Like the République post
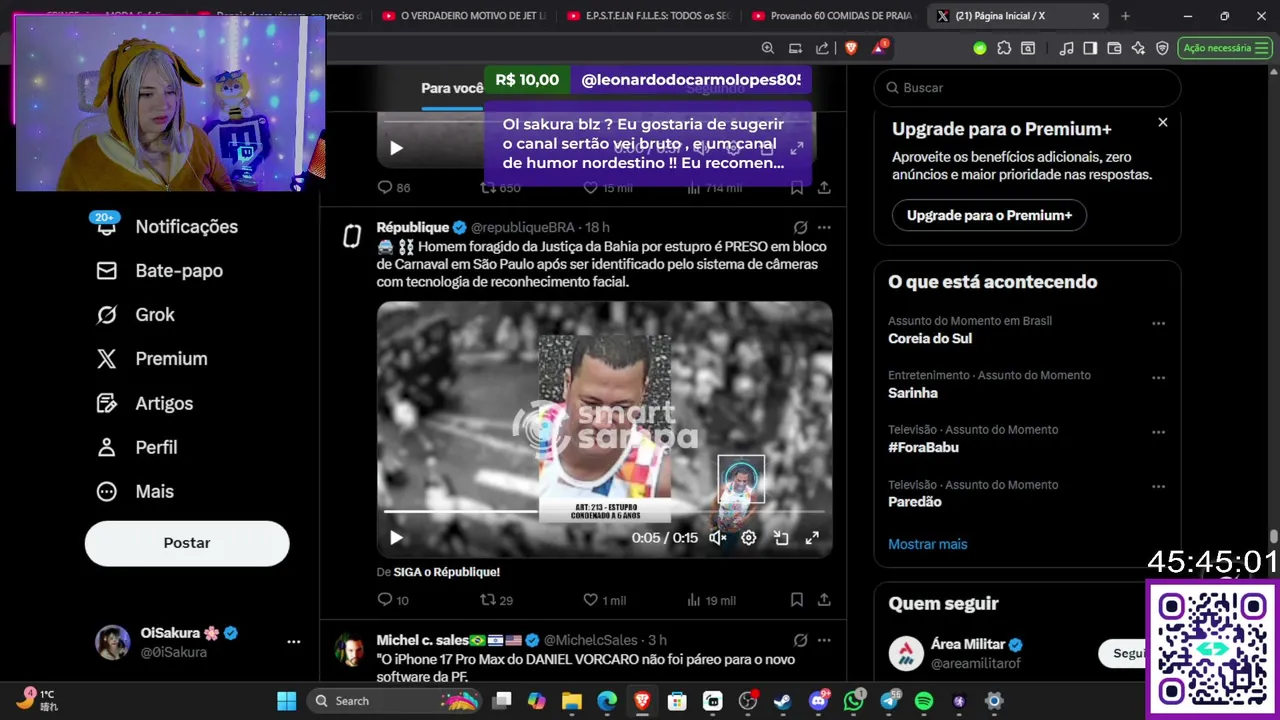Screen dimensions: 1280x720 604,600
